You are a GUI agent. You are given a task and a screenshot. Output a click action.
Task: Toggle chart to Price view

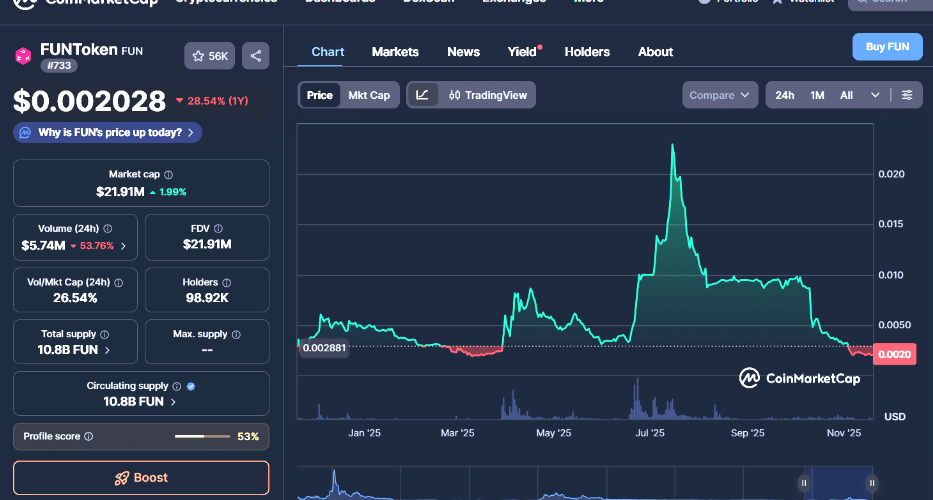pos(320,95)
